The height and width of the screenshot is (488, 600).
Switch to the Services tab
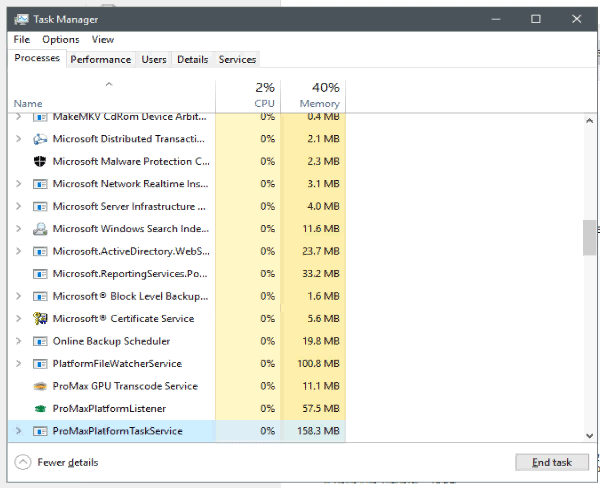237,60
